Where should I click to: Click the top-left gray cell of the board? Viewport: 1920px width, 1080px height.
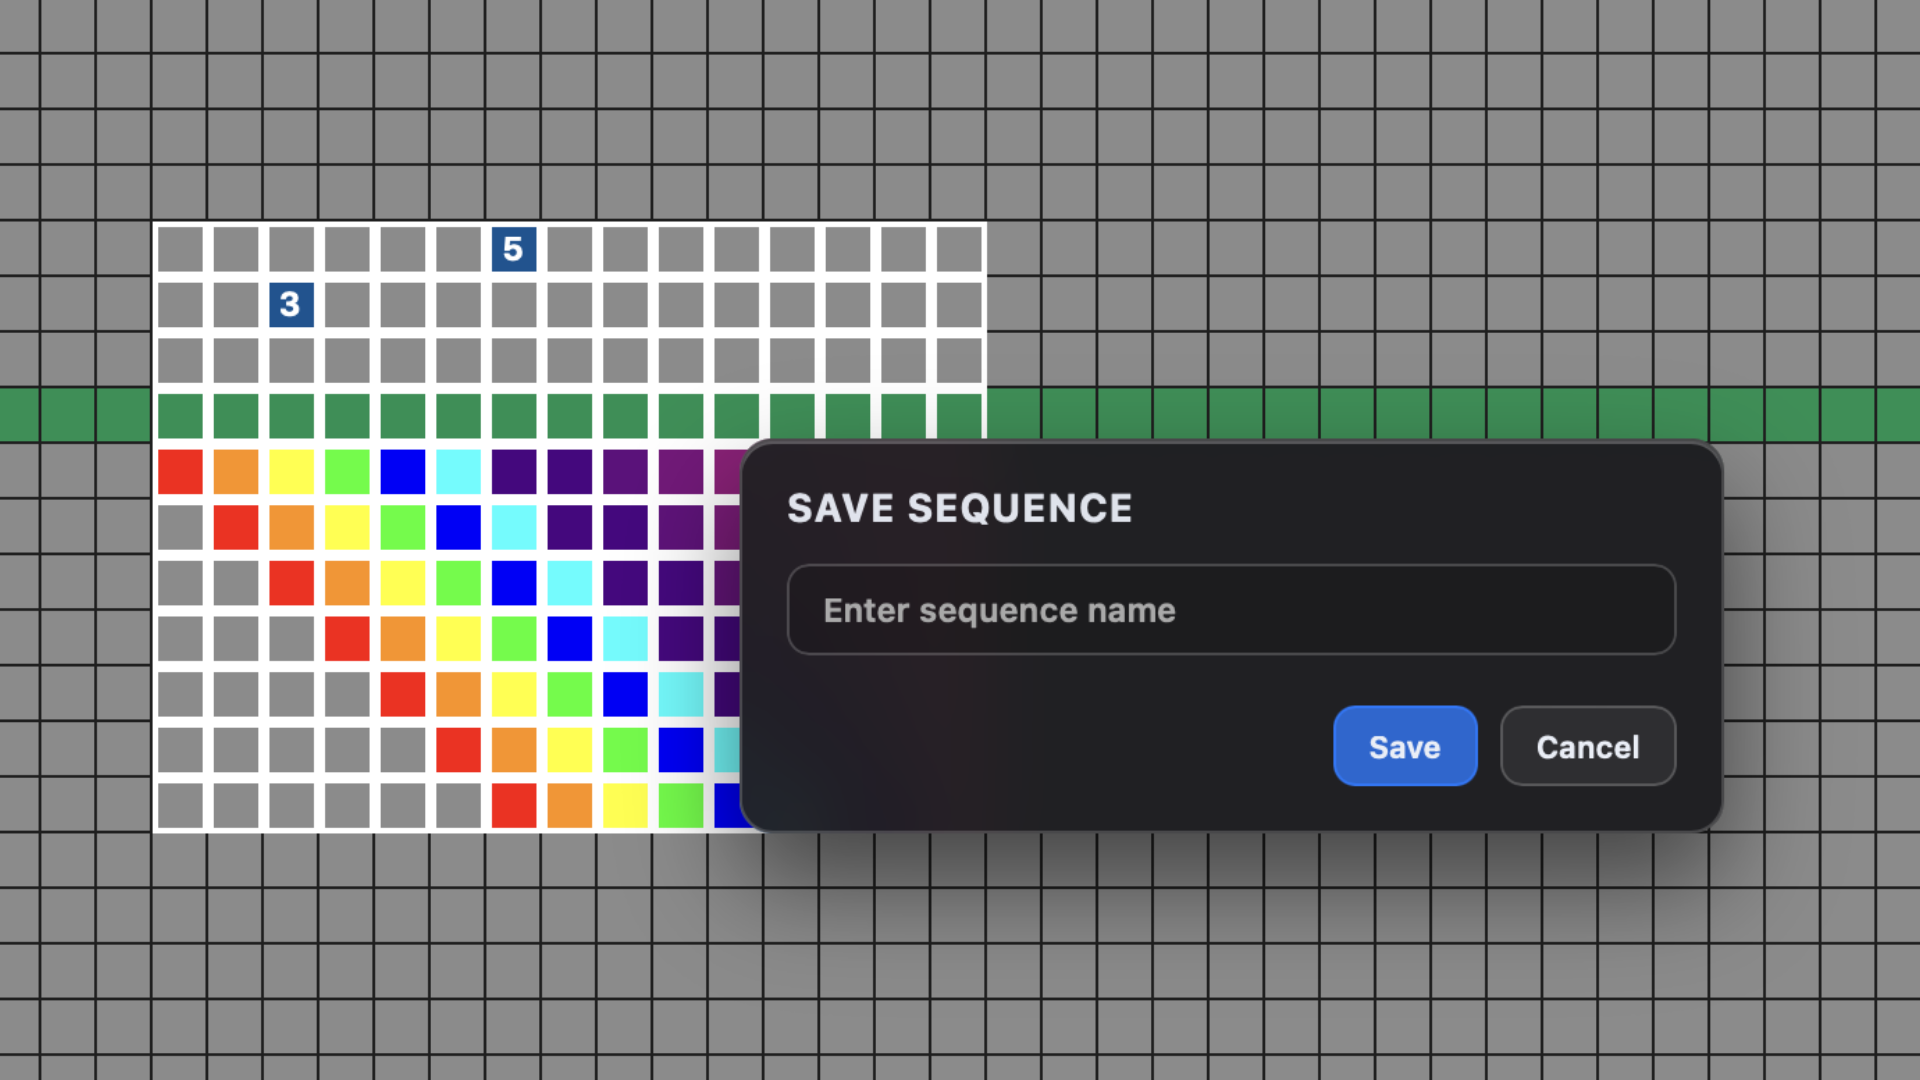[x=180, y=249]
